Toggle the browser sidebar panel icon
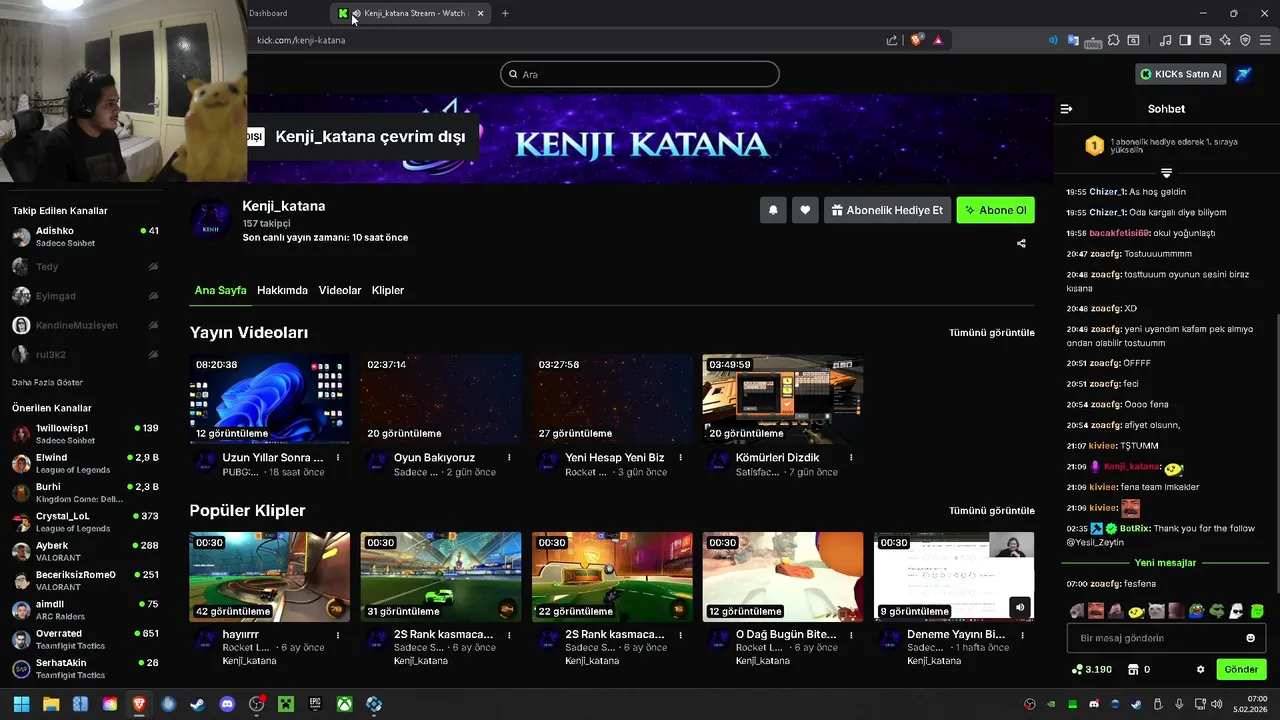 (1185, 40)
